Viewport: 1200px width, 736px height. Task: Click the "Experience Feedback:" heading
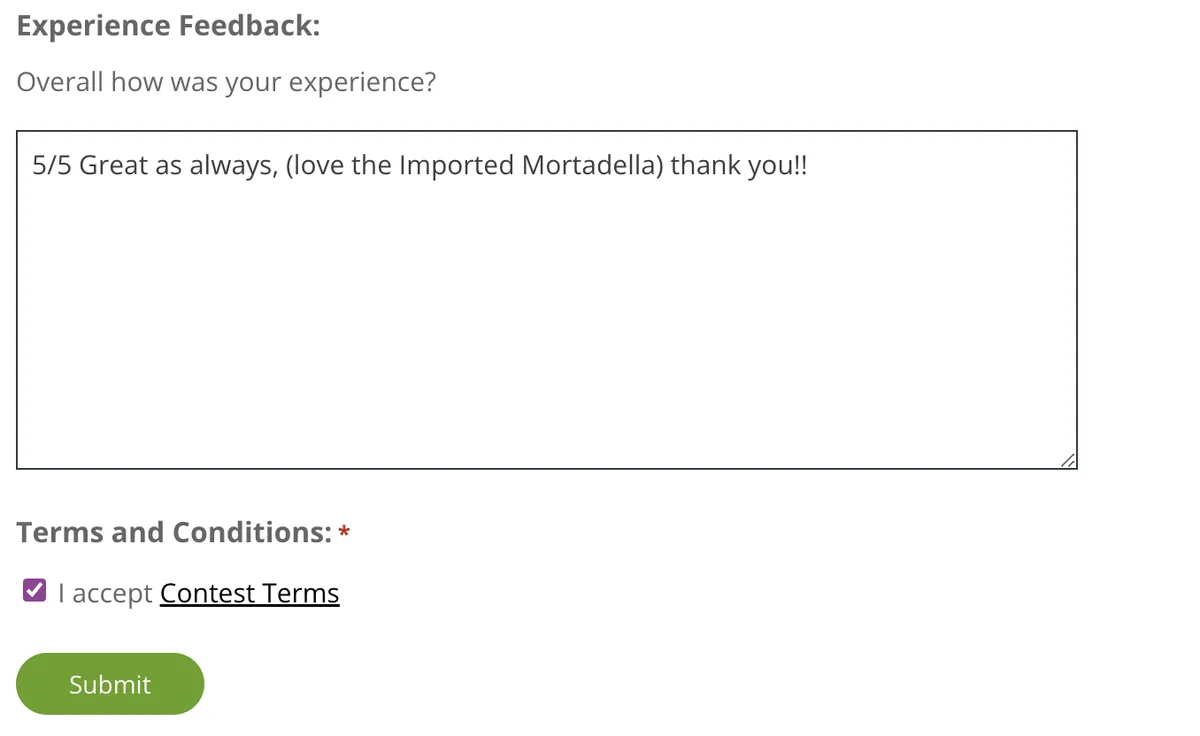168,26
